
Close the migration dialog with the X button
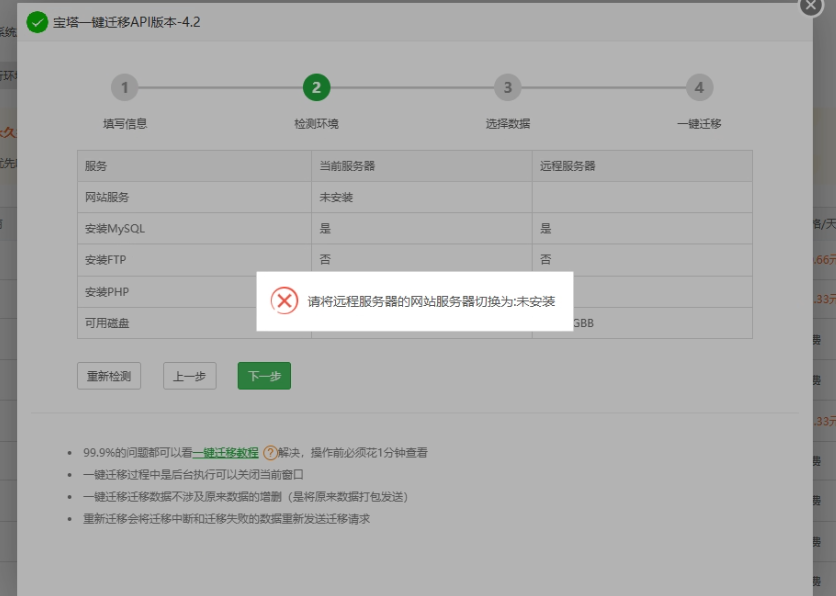tap(811, 6)
